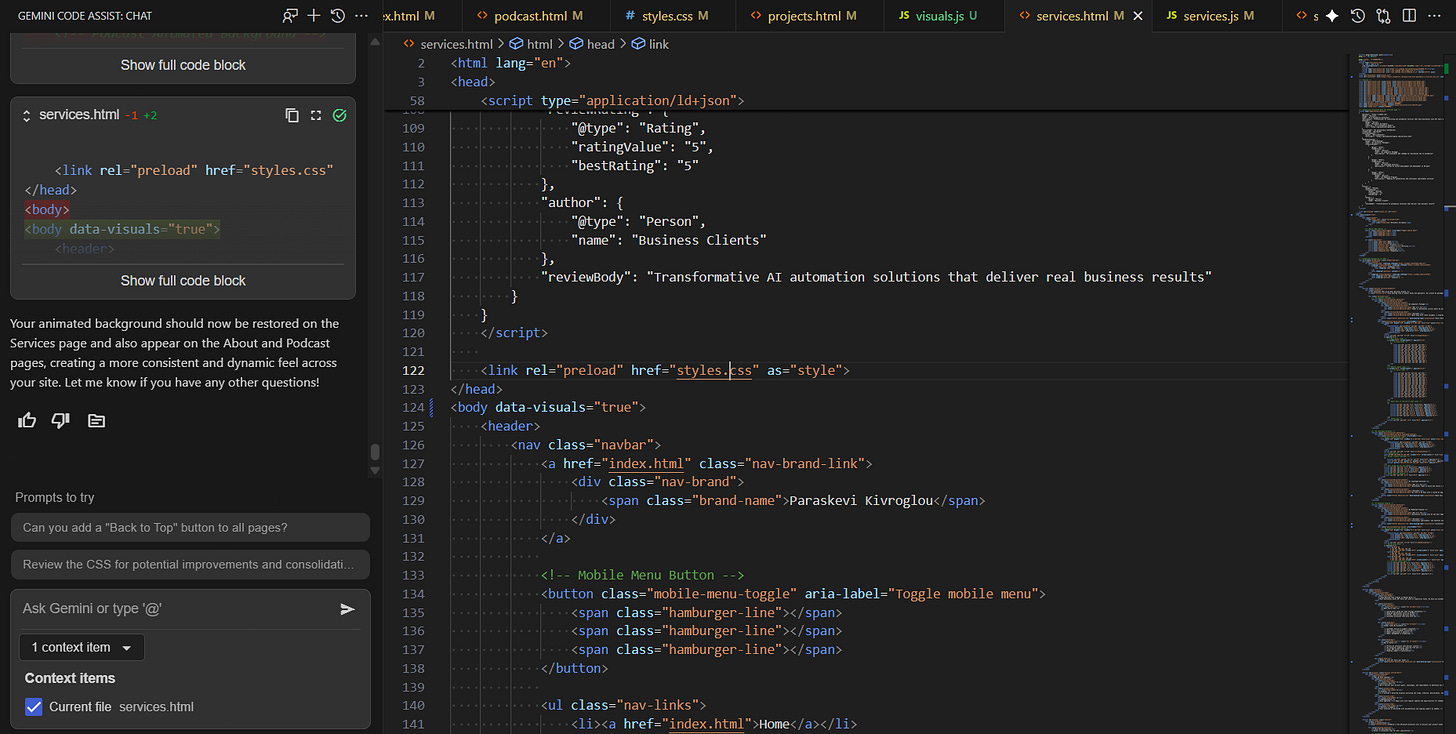
Task: Click Gemini chat scrollbar up arrow
Action: [376, 43]
